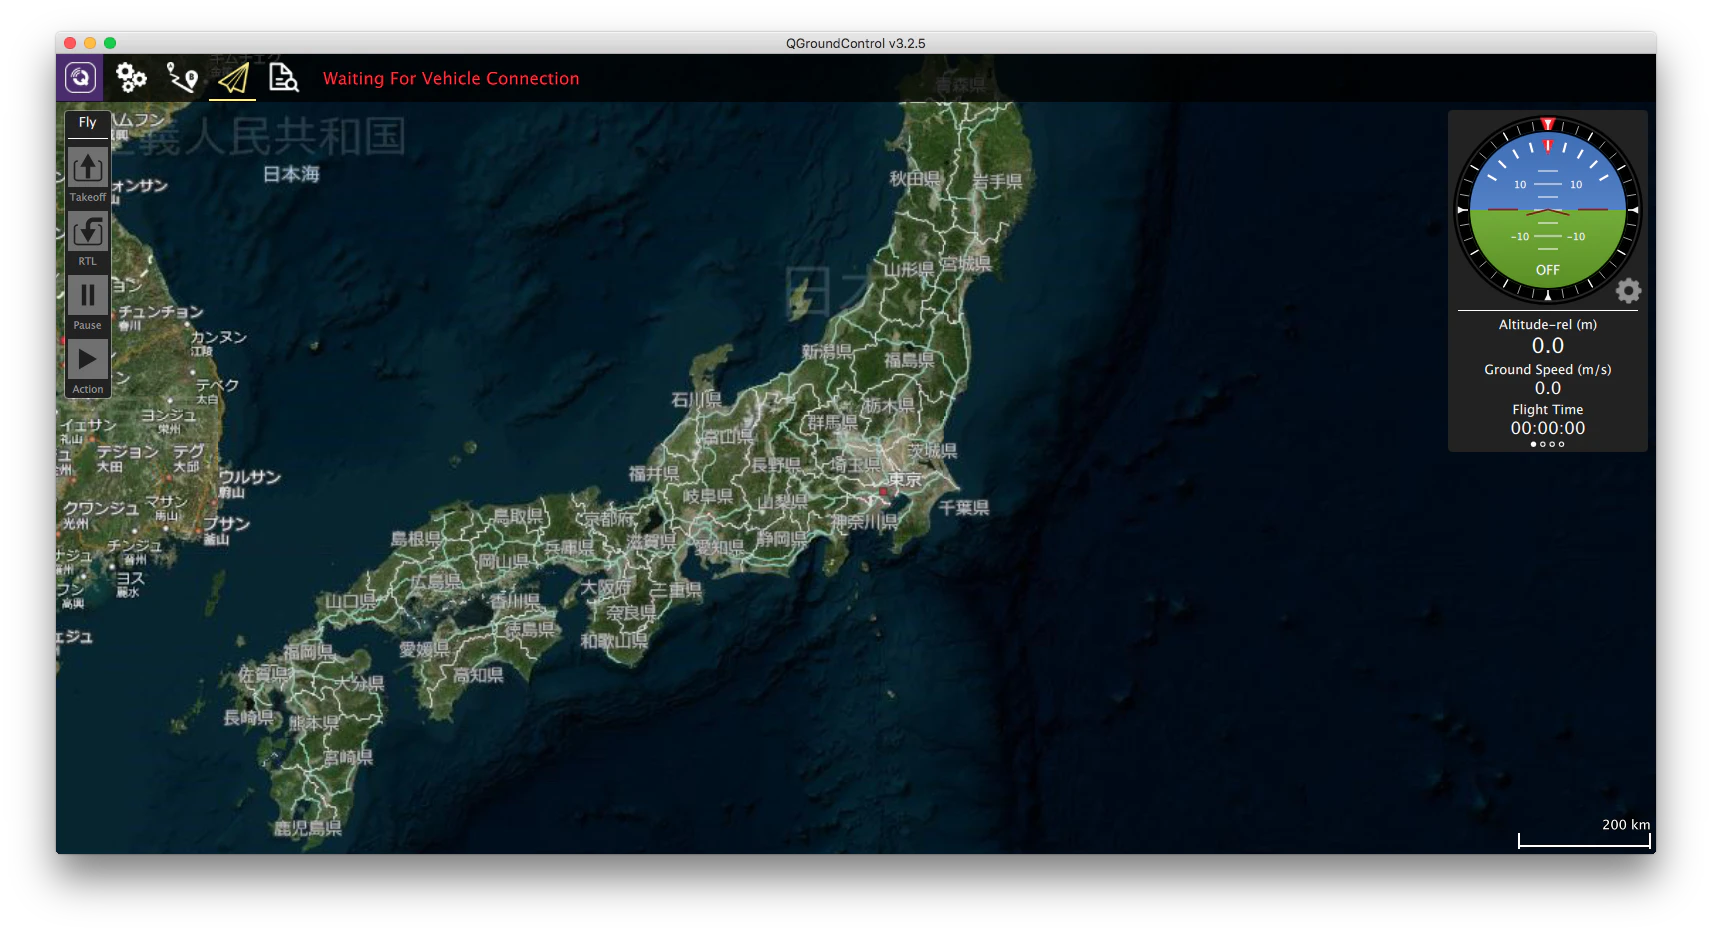Viewport: 1712px width, 934px height.
Task: Open the QGroundControl application settings icon
Action: pos(80,77)
